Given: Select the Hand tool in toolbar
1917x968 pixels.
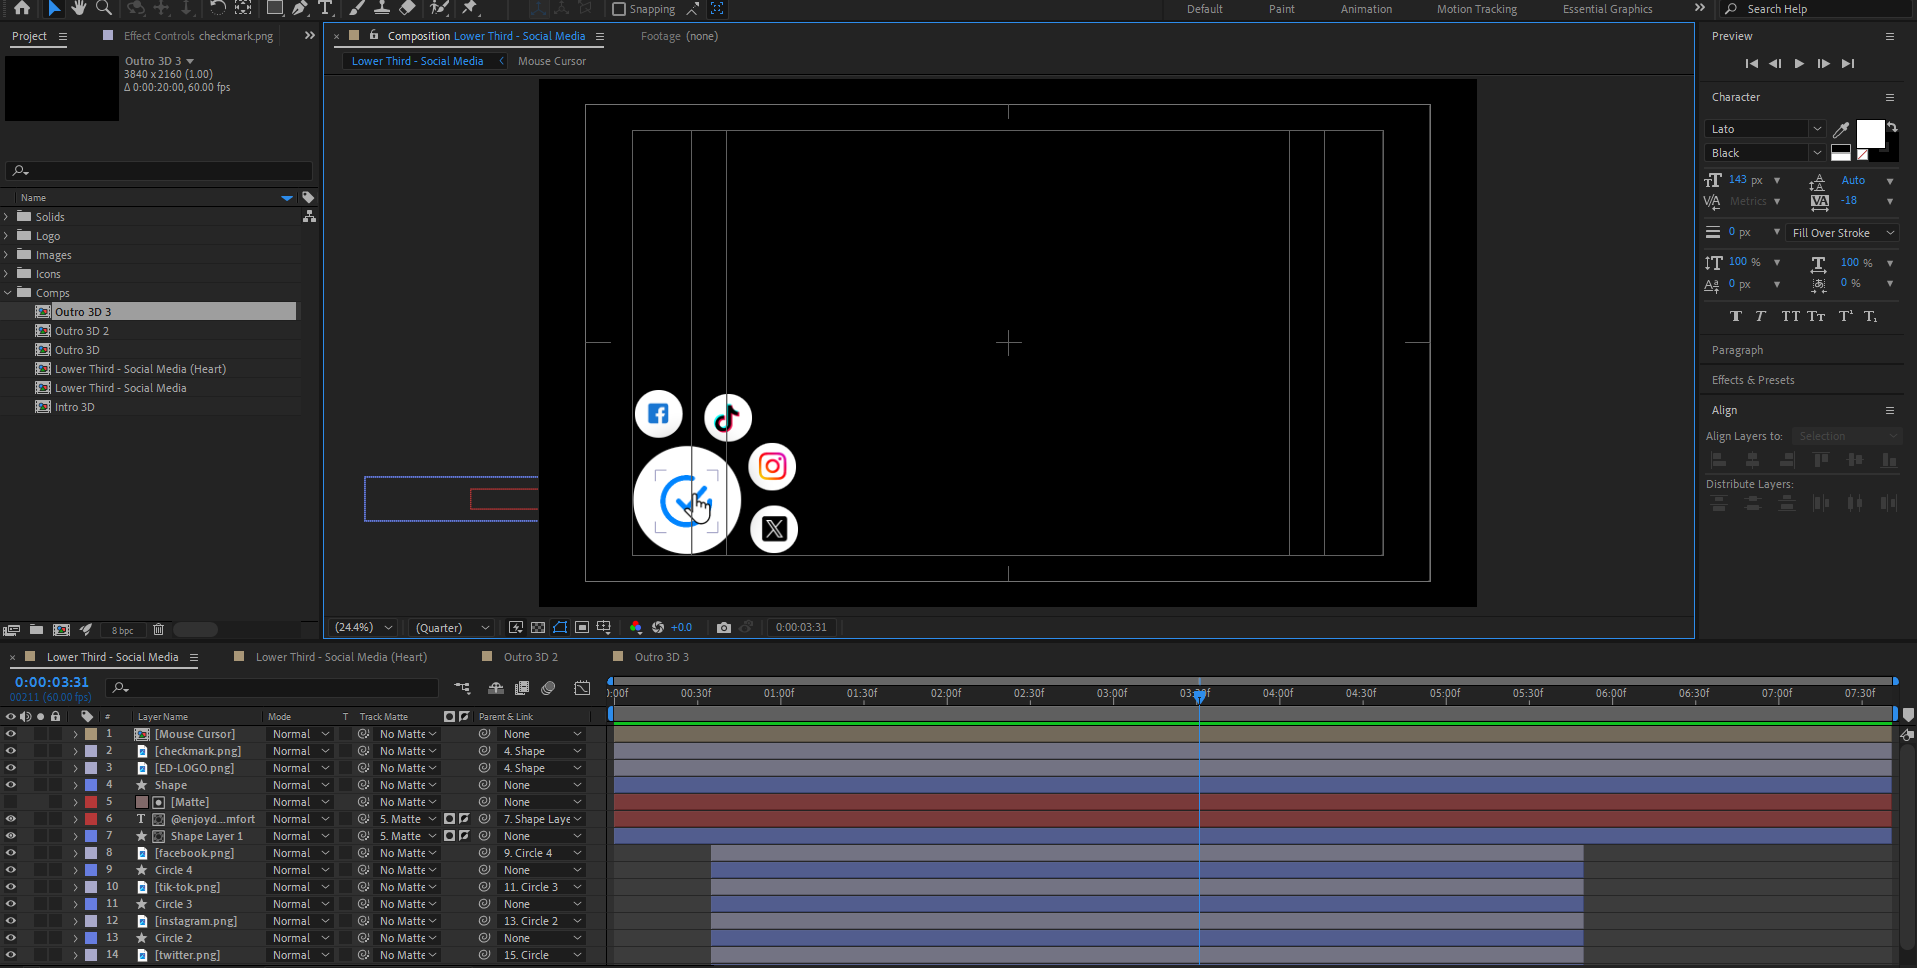Looking at the screenshot, I should coord(78,8).
